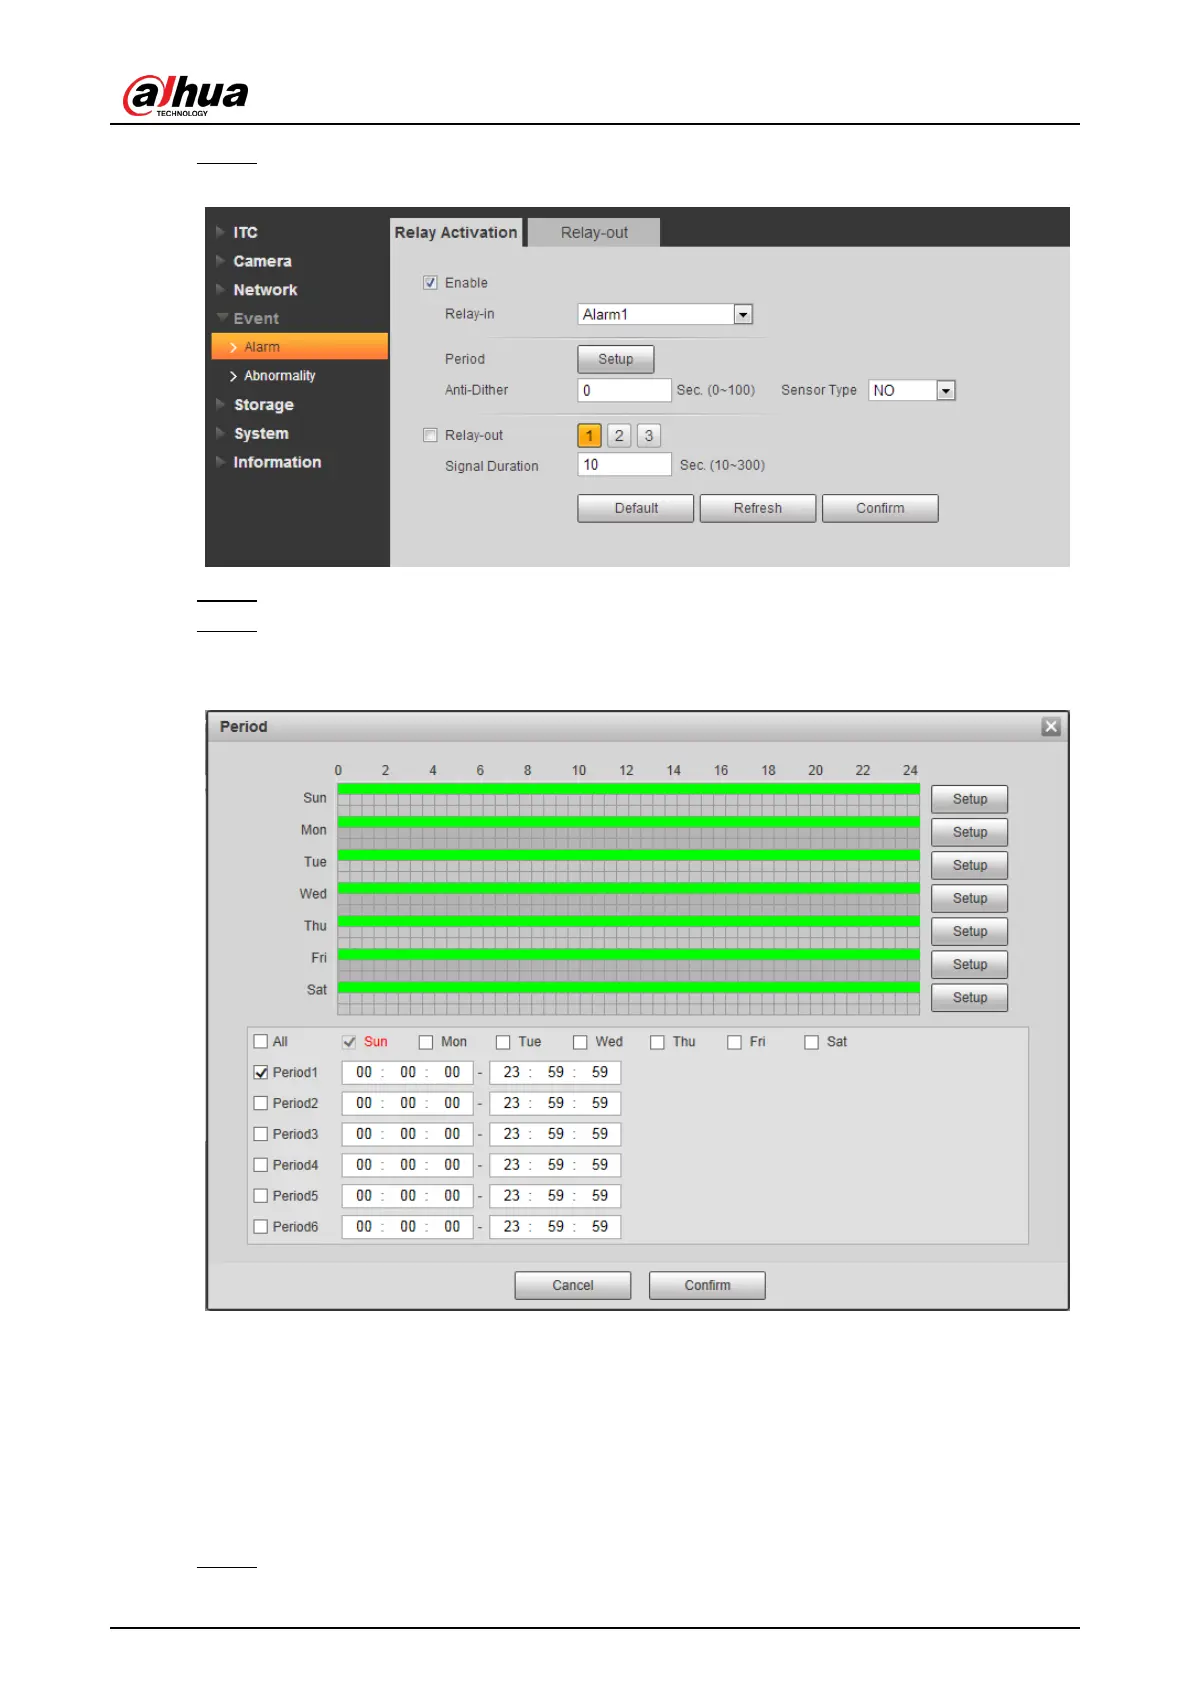Click Period3 start time field
Viewport: 1191px width, 1684px height.
point(407,1134)
